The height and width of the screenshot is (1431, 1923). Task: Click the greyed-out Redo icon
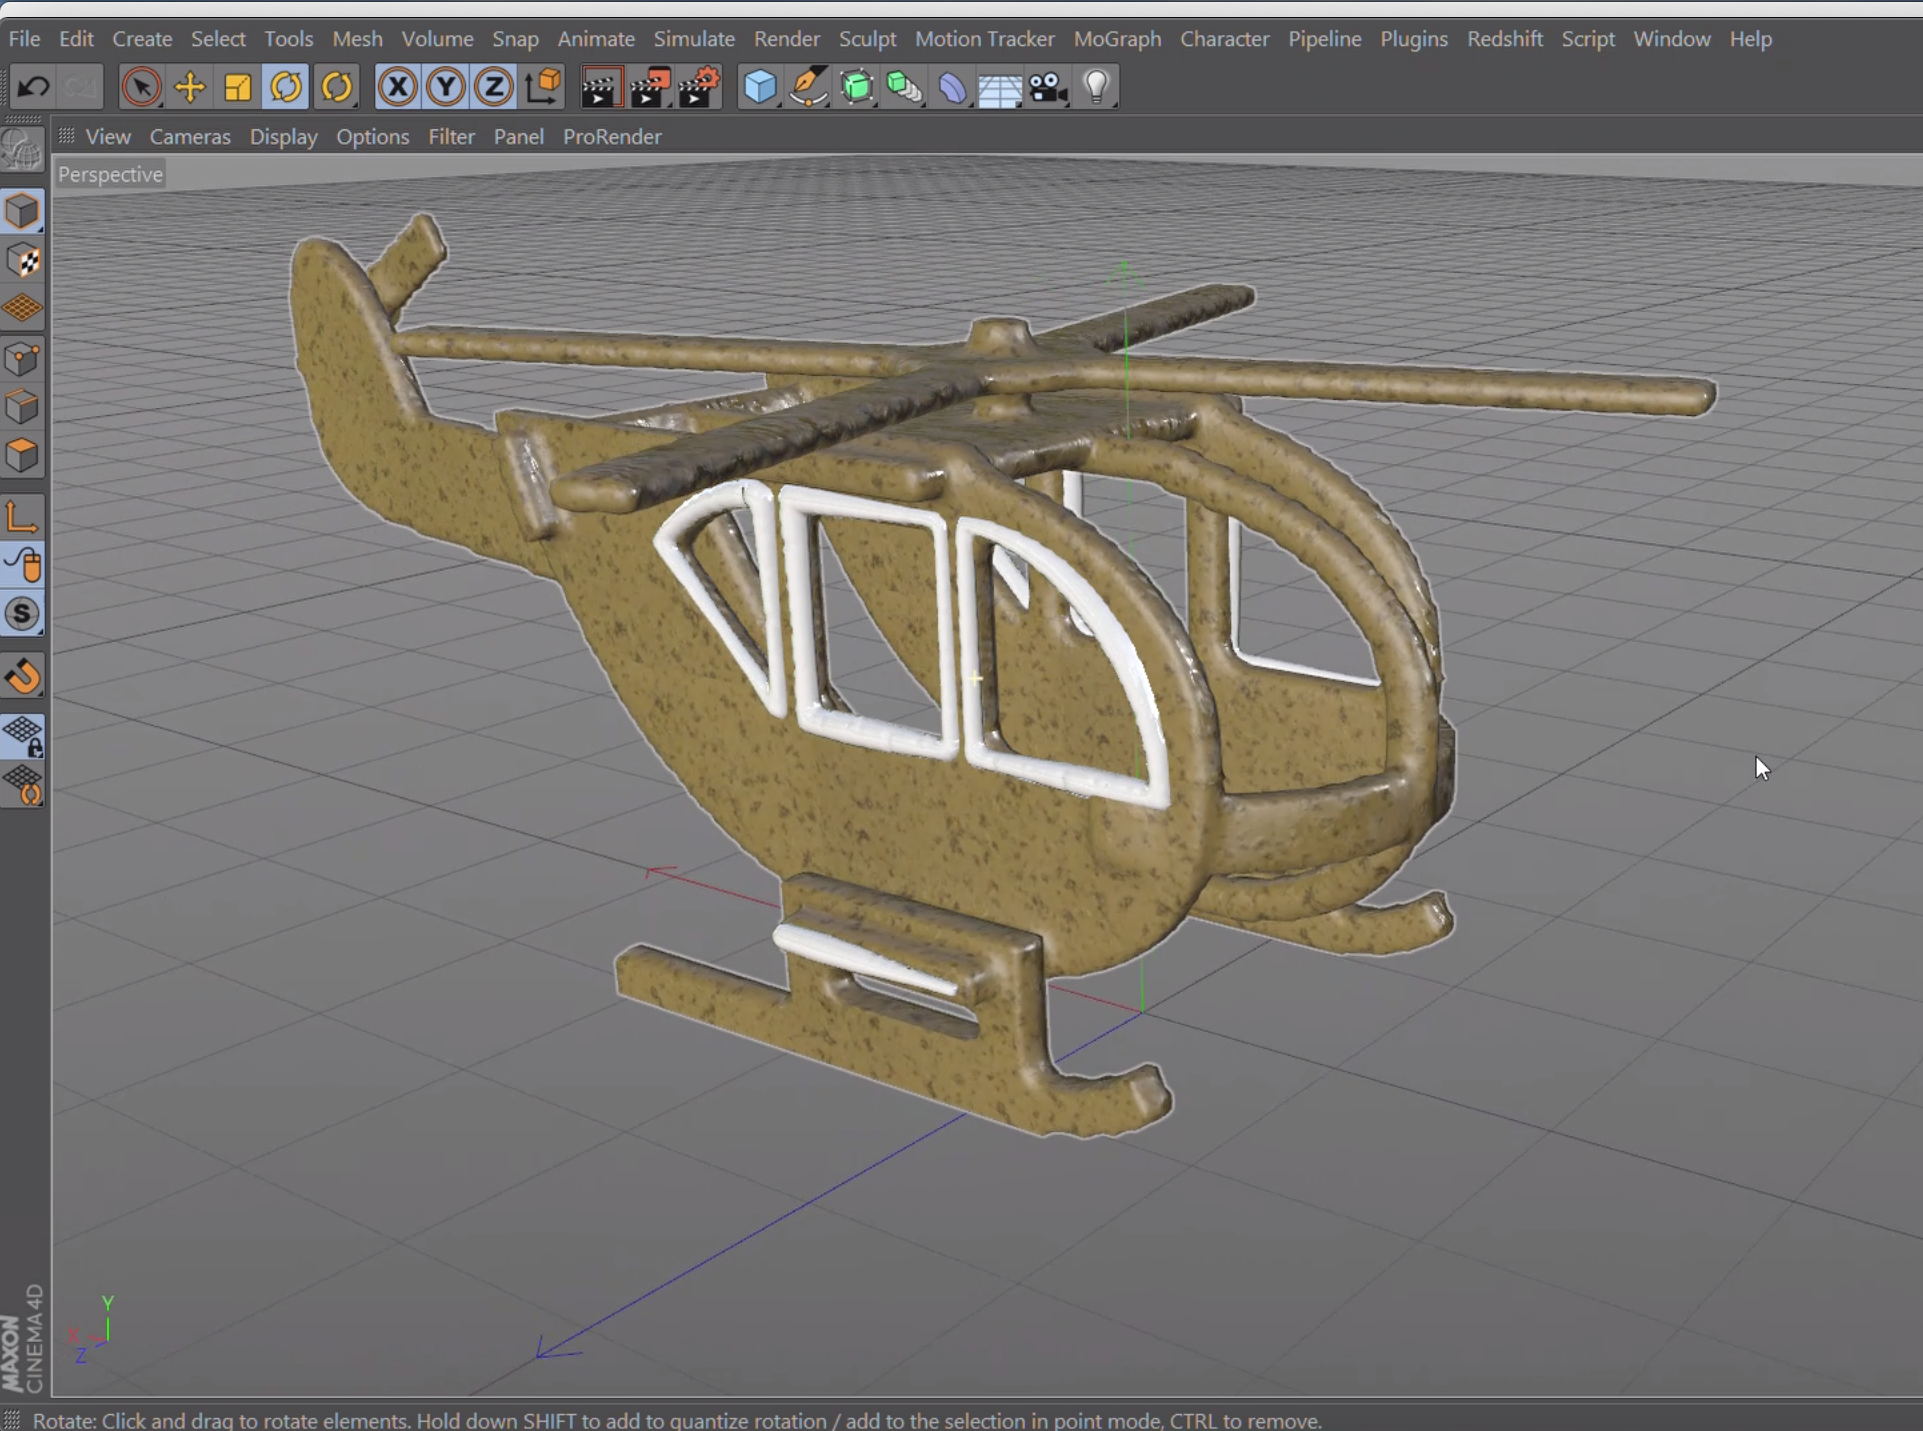[80, 87]
